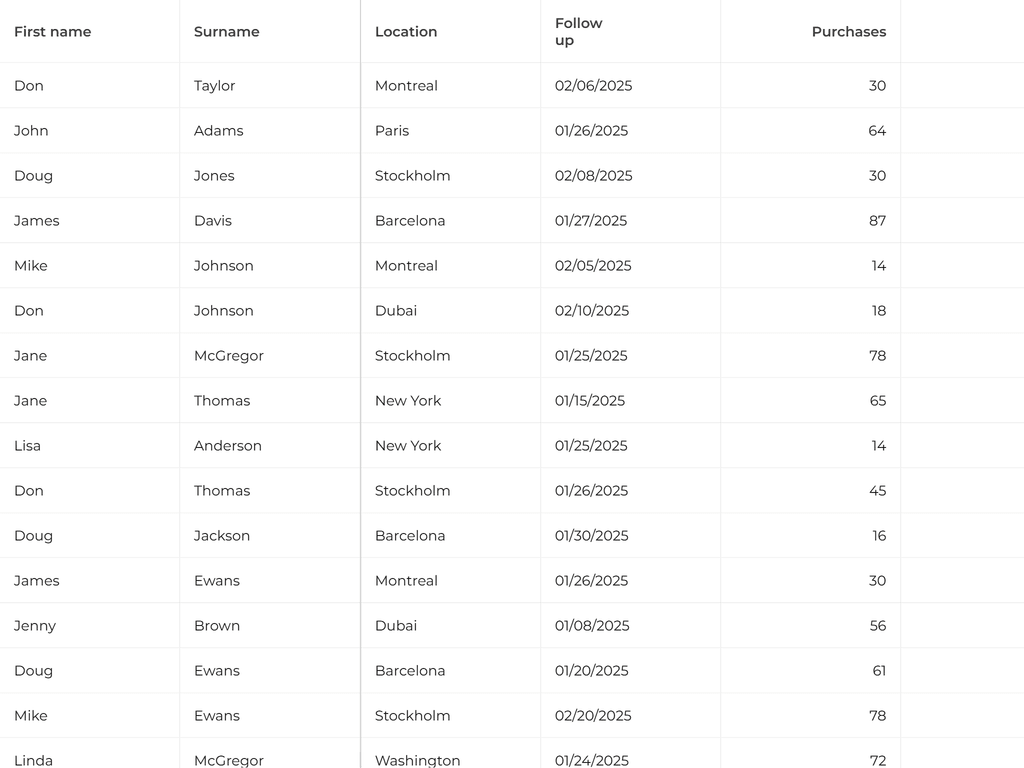Select the 02/20/2025 follow up date cell
Viewport: 1024px width, 768px height.
592,716
